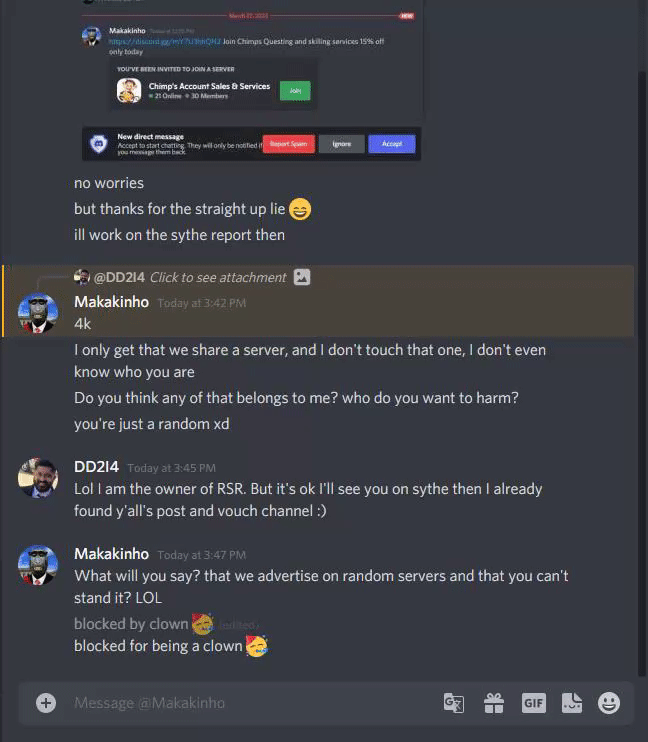Open the attachment plus button

coord(46,703)
